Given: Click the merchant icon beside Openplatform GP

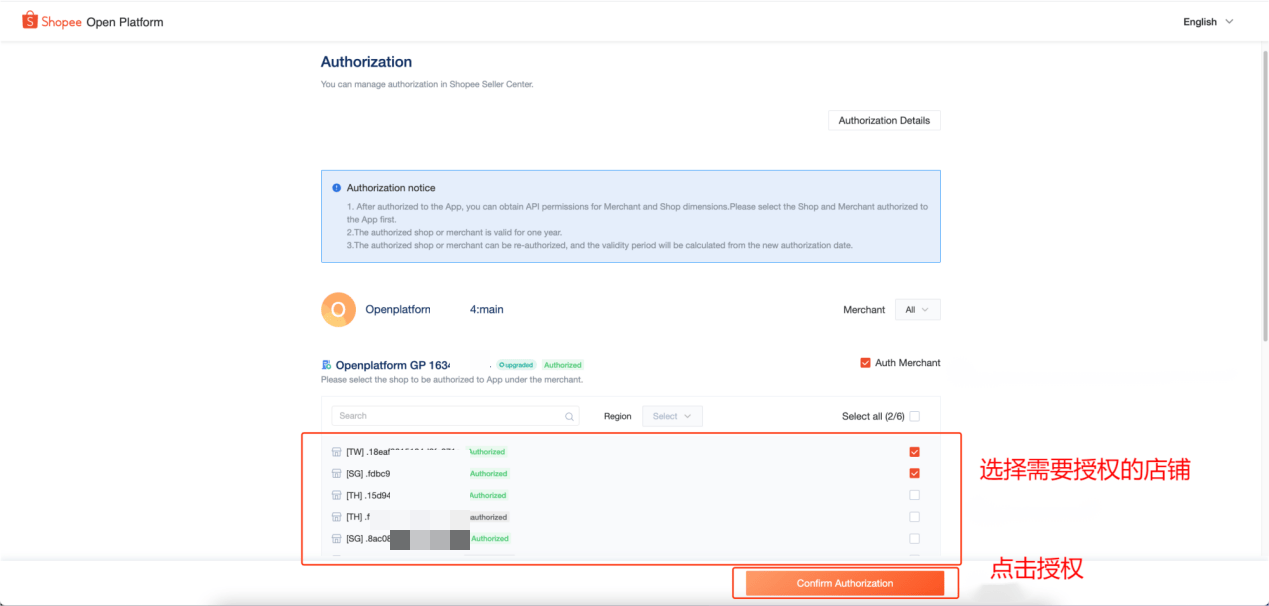Looking at the screenshot, I should tap(327, 365).
